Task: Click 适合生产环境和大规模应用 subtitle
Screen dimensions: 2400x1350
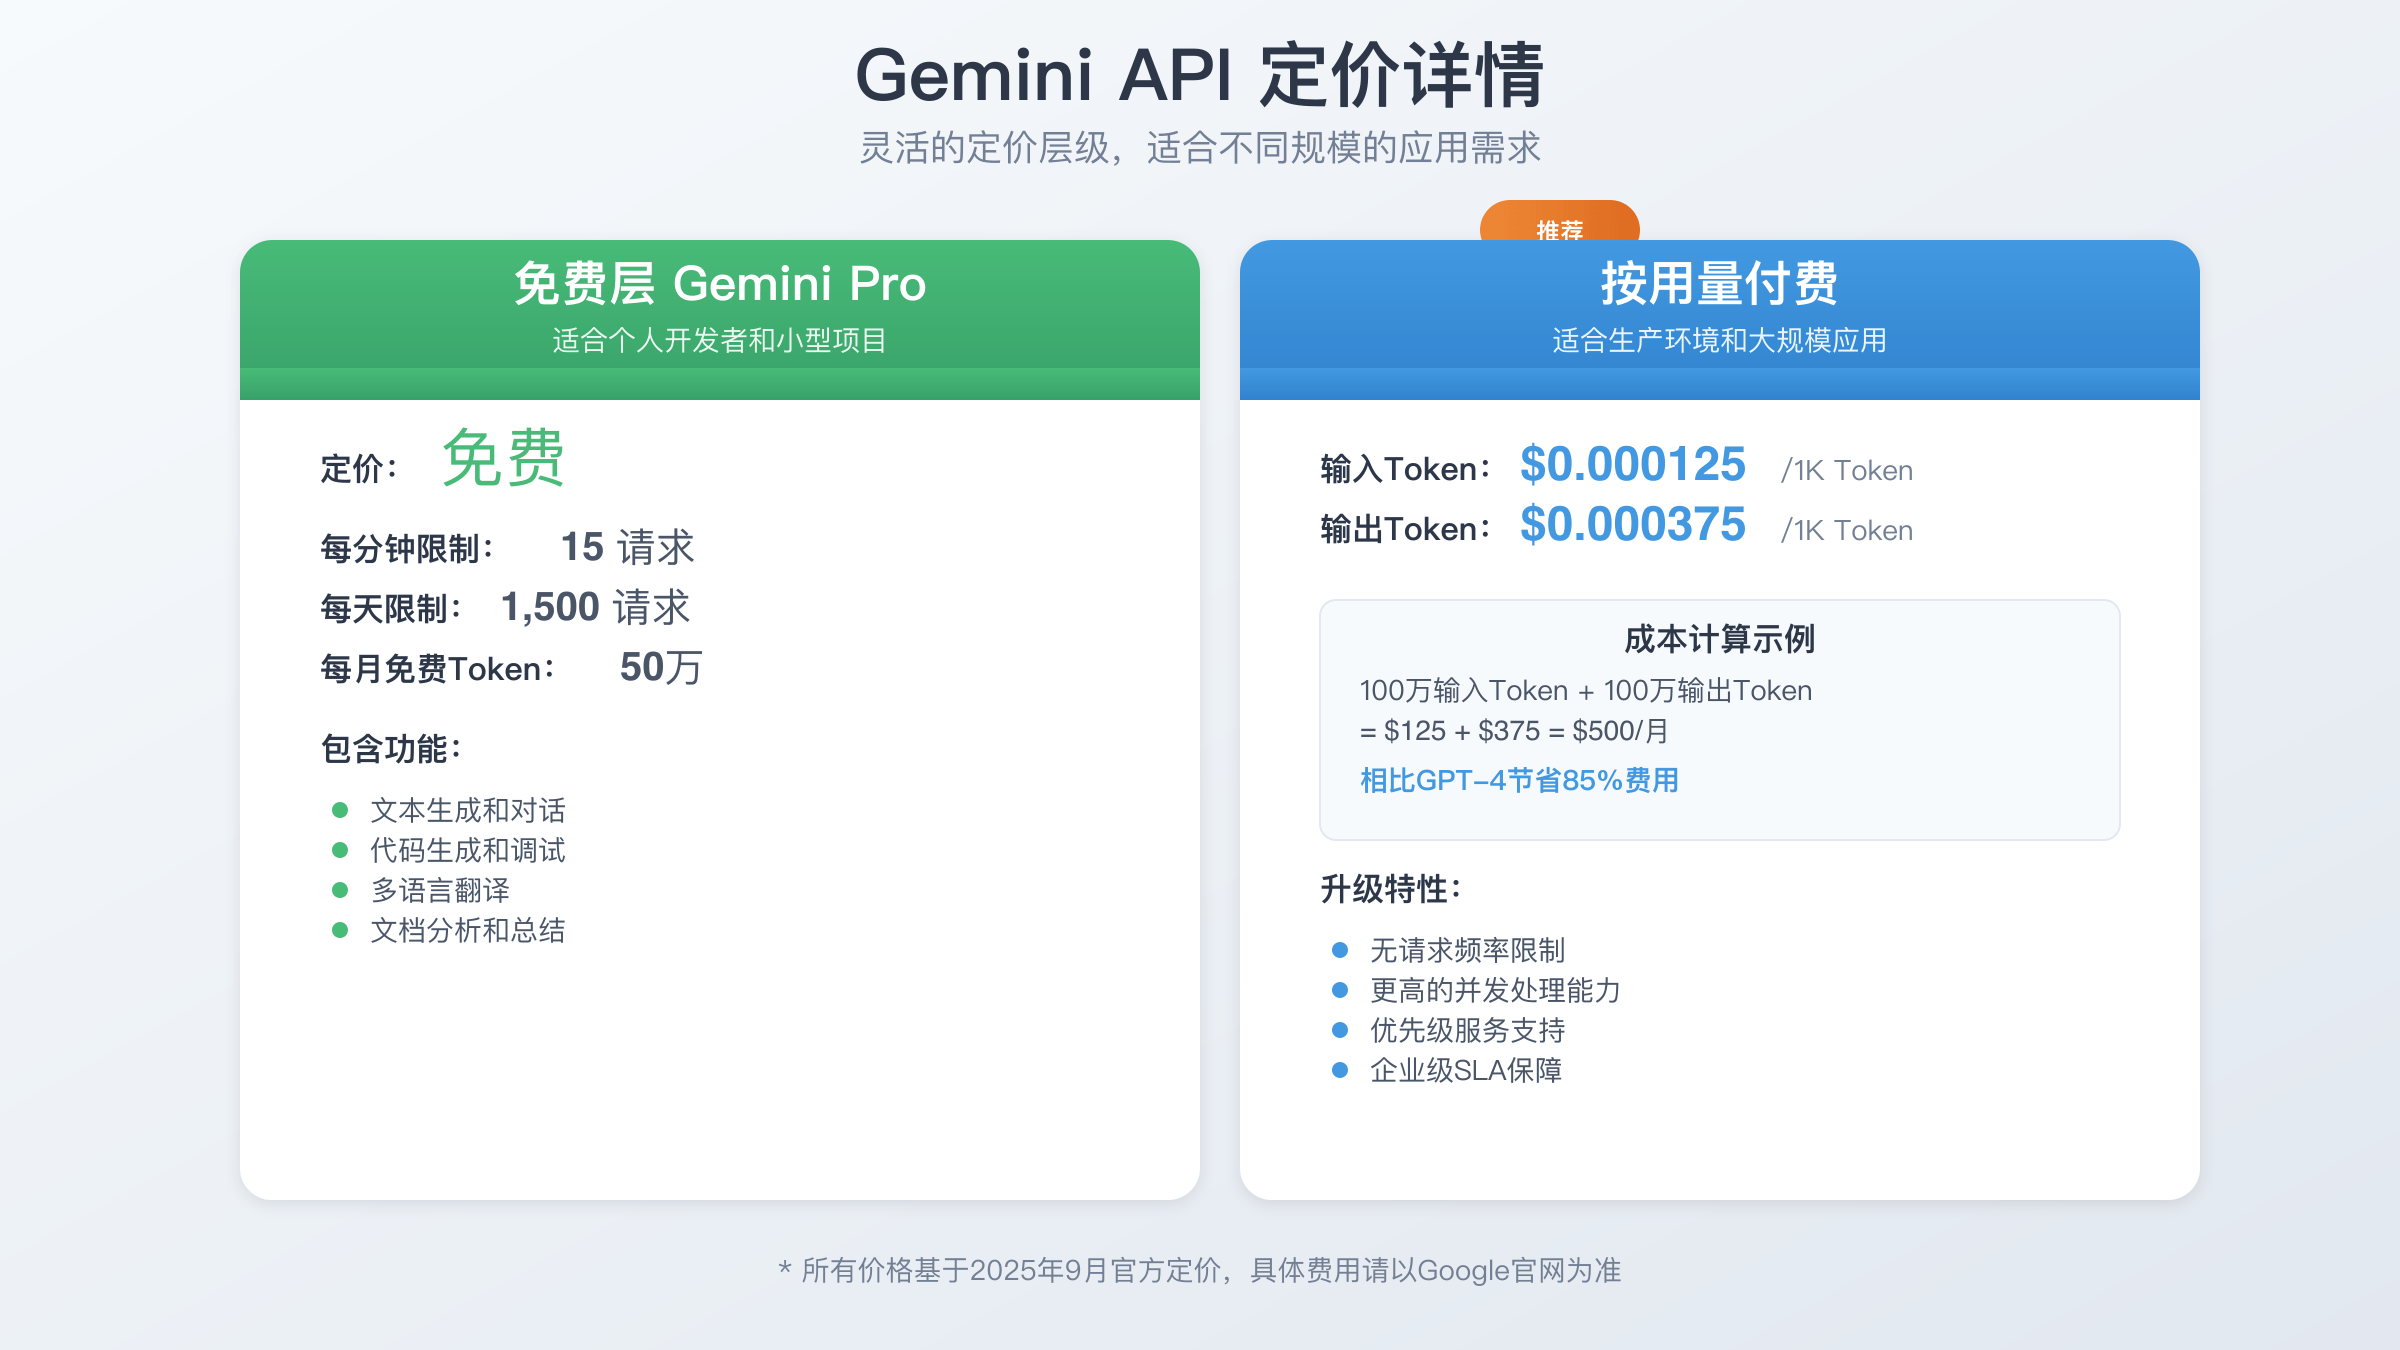Action: pyautogui.click(x=1720, y=341)
